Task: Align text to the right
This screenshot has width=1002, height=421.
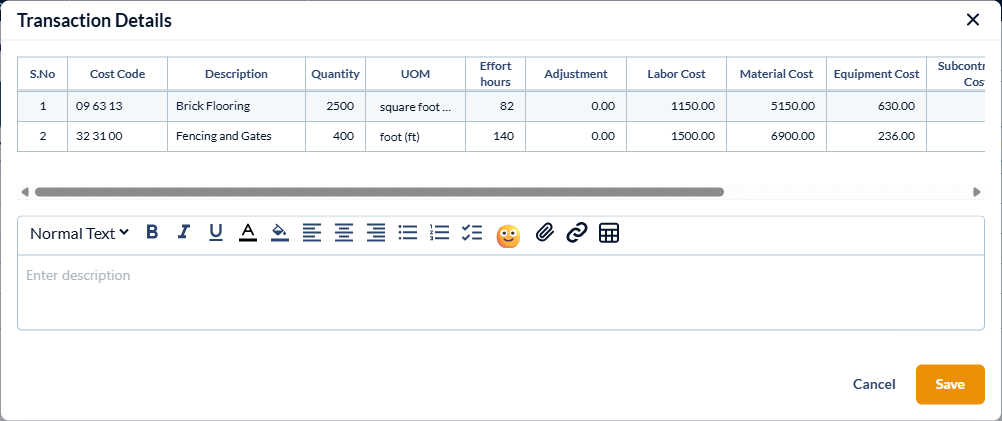Action: click(x=376, y=233)
